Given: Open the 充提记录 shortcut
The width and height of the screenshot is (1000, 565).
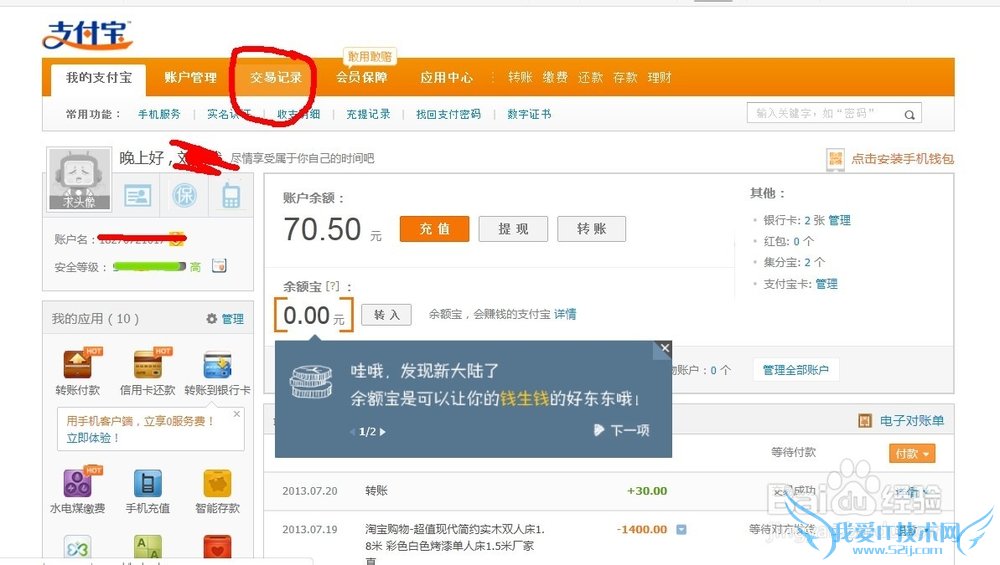Looking at the screenshot, I should point(368,114).
